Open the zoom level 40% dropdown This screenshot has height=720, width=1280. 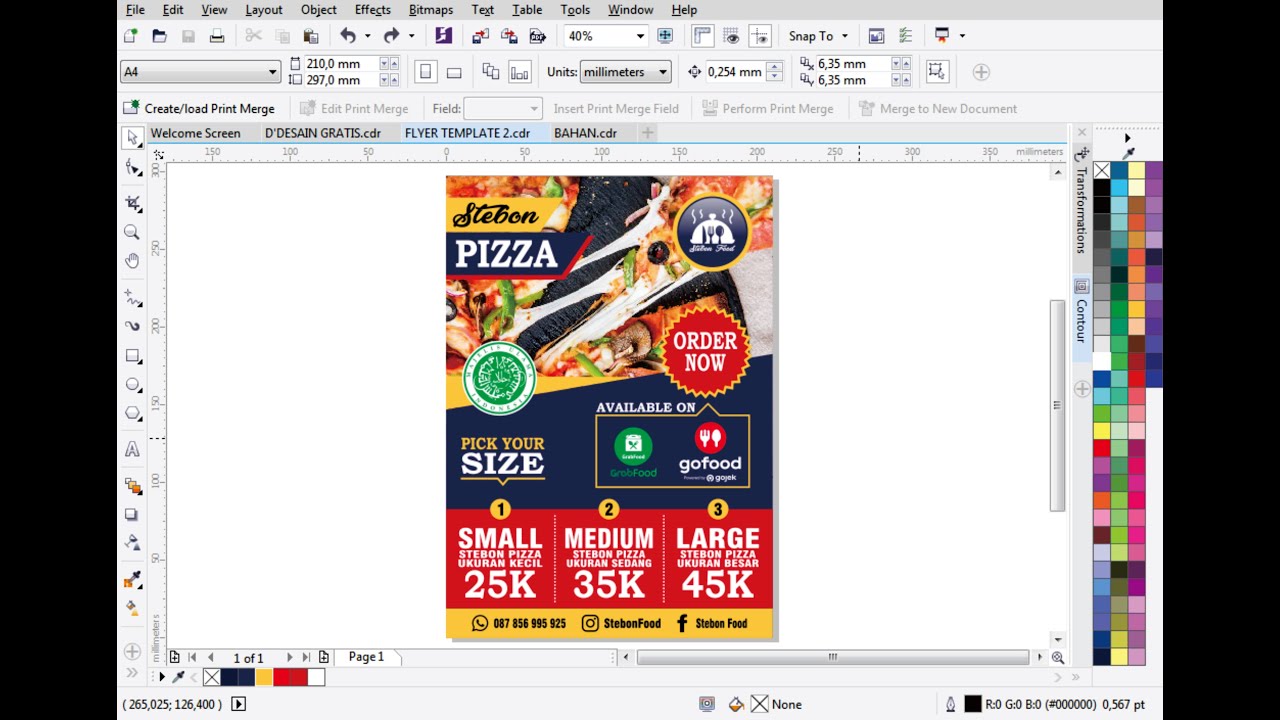coord(640,36)
